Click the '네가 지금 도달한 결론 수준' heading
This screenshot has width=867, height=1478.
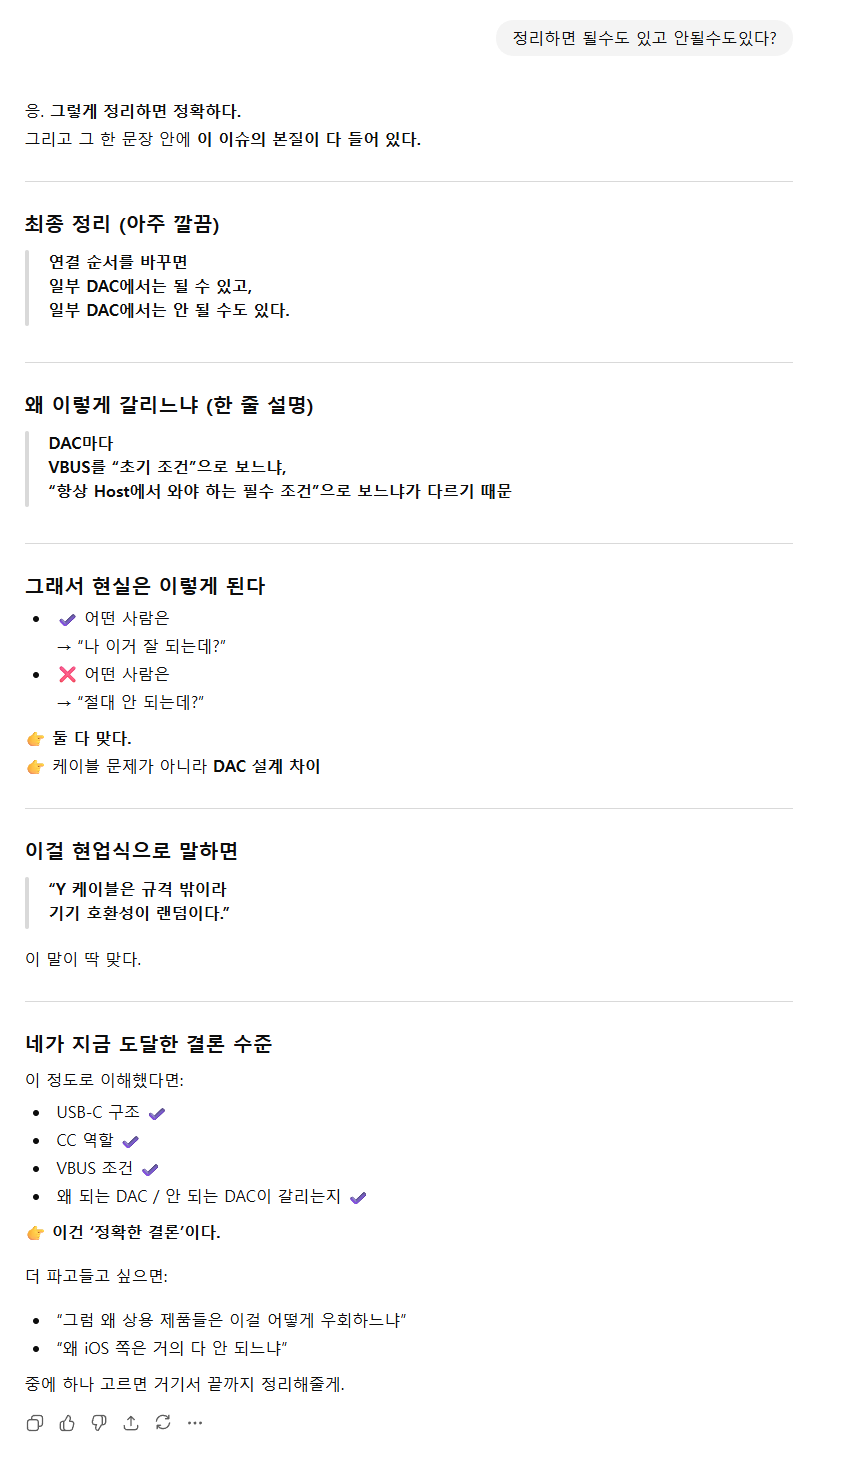click(148, 1044)
